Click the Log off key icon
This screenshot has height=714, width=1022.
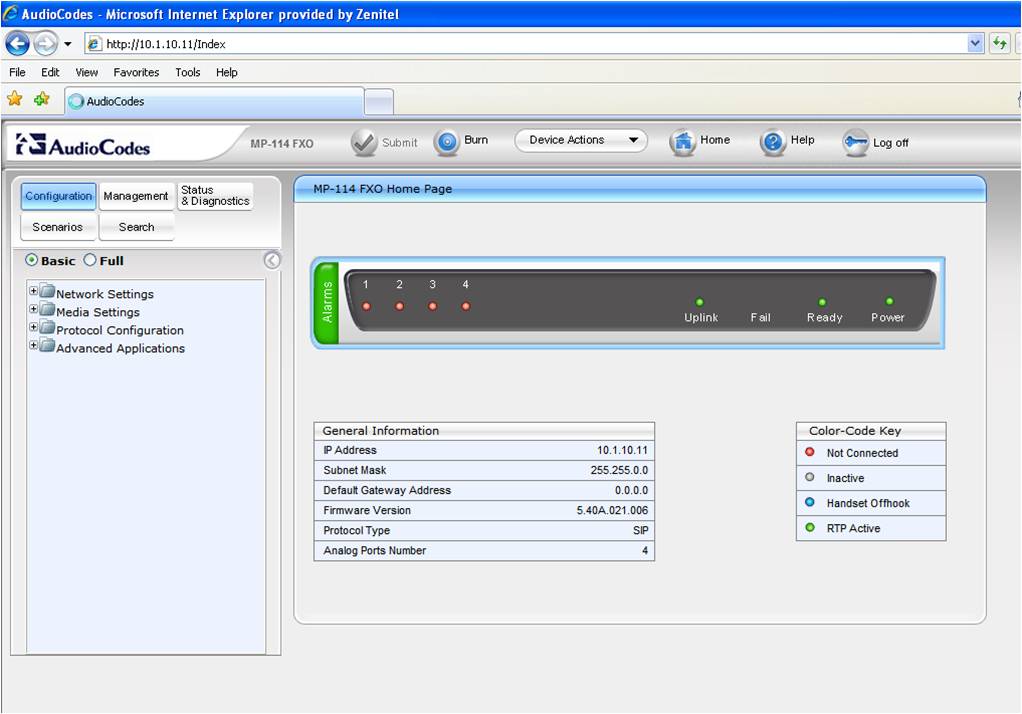[855, 143]
